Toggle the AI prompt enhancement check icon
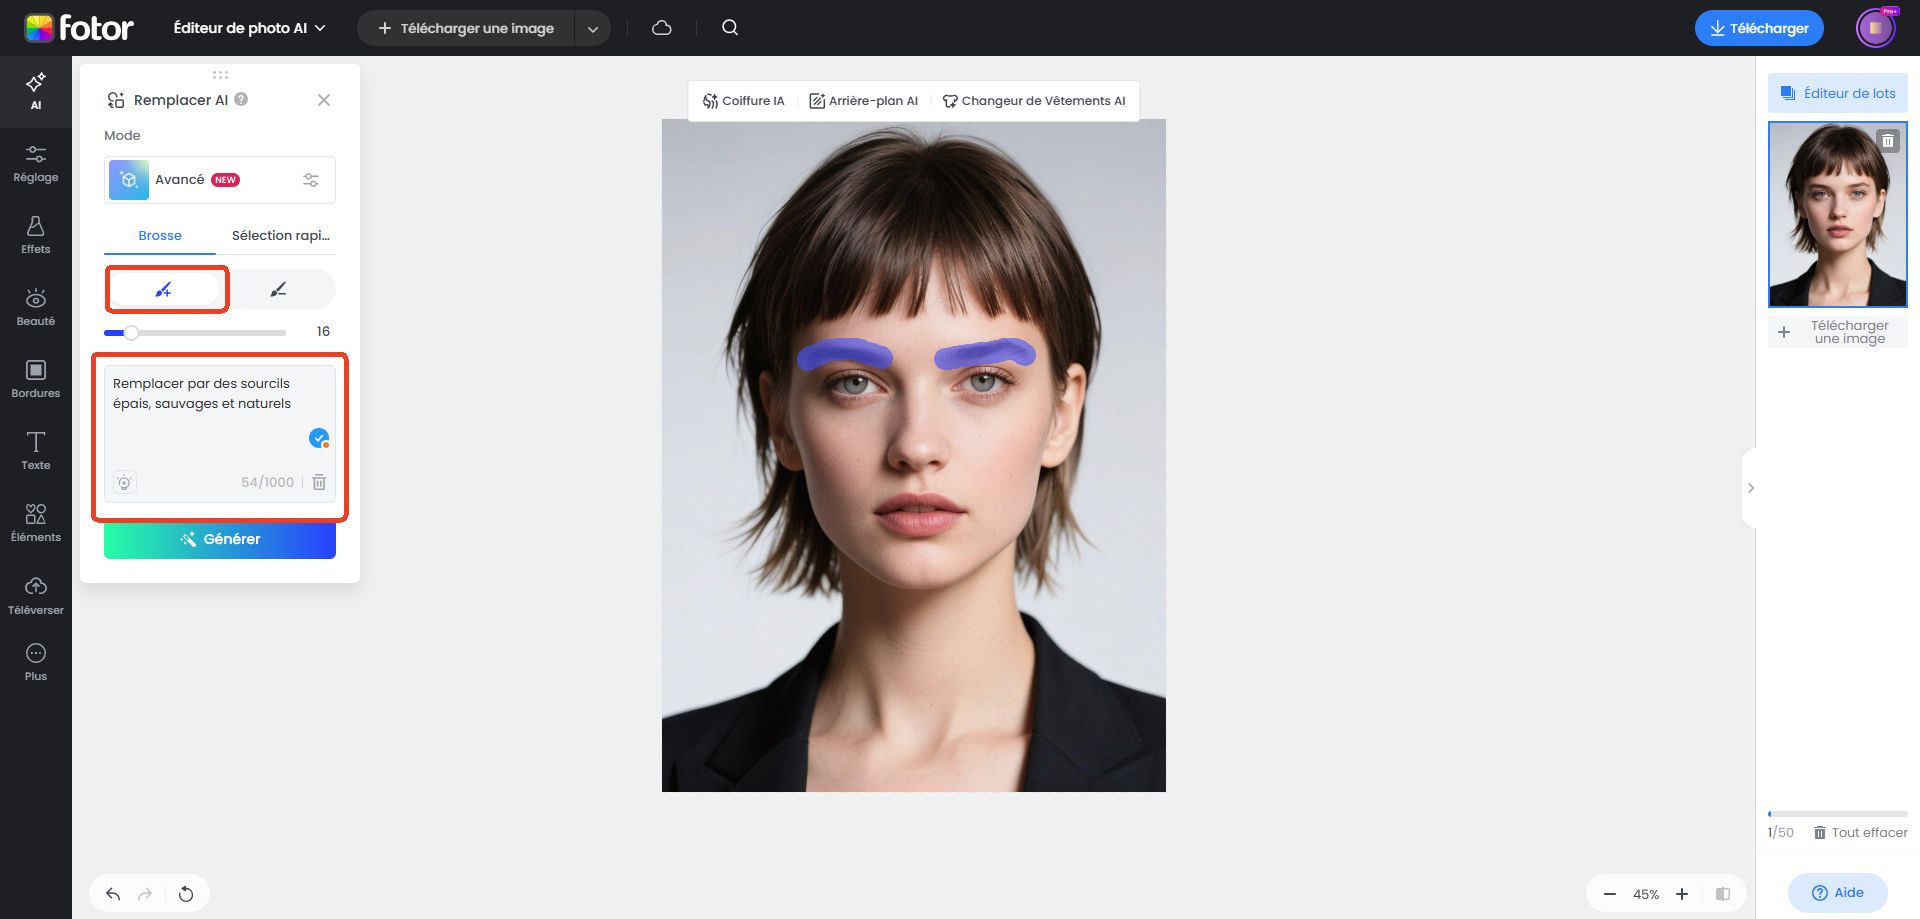The width and height of the screenshot is (1920, 919). (x=319, y=438)
